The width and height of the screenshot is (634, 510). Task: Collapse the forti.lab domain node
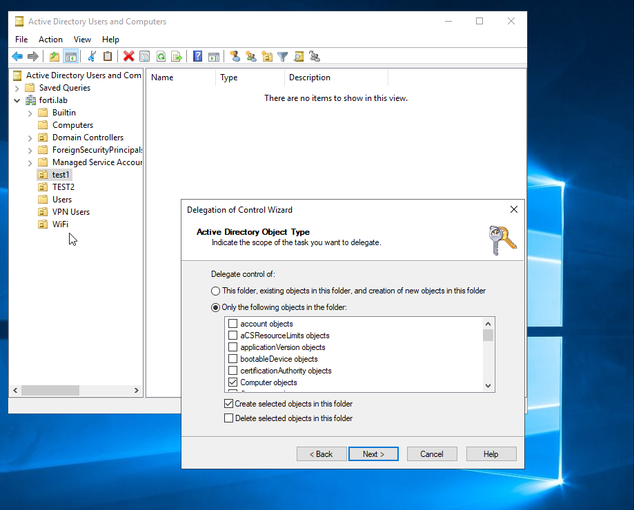(17, 100)
